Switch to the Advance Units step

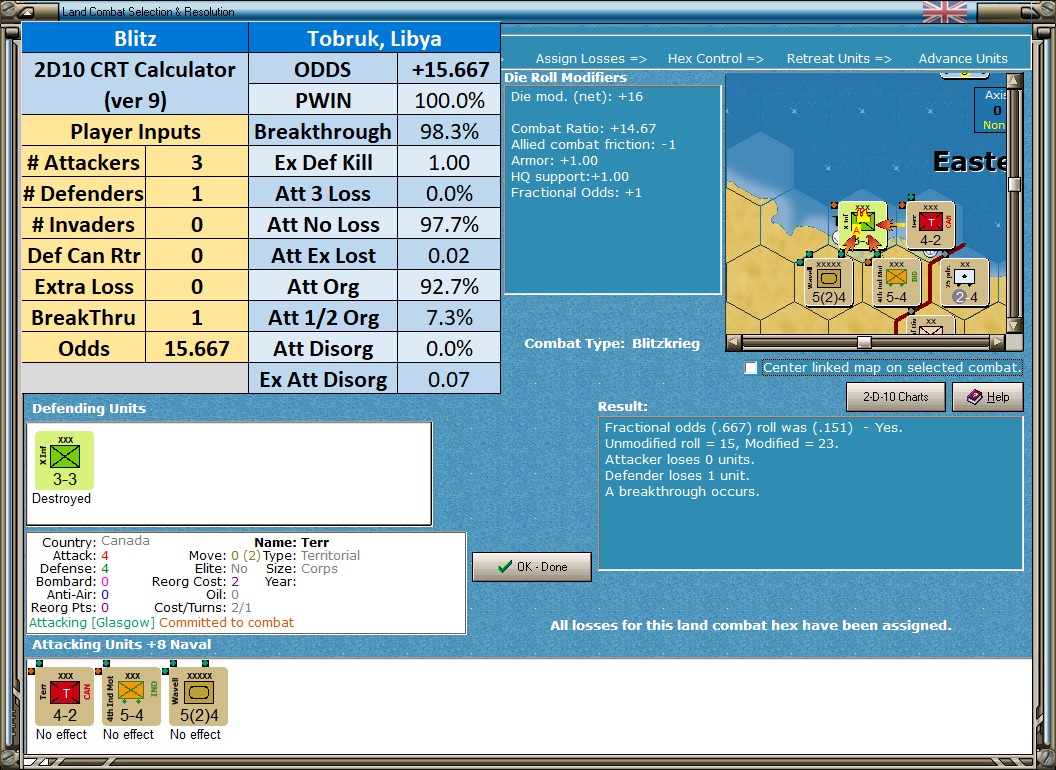(963, 59)
